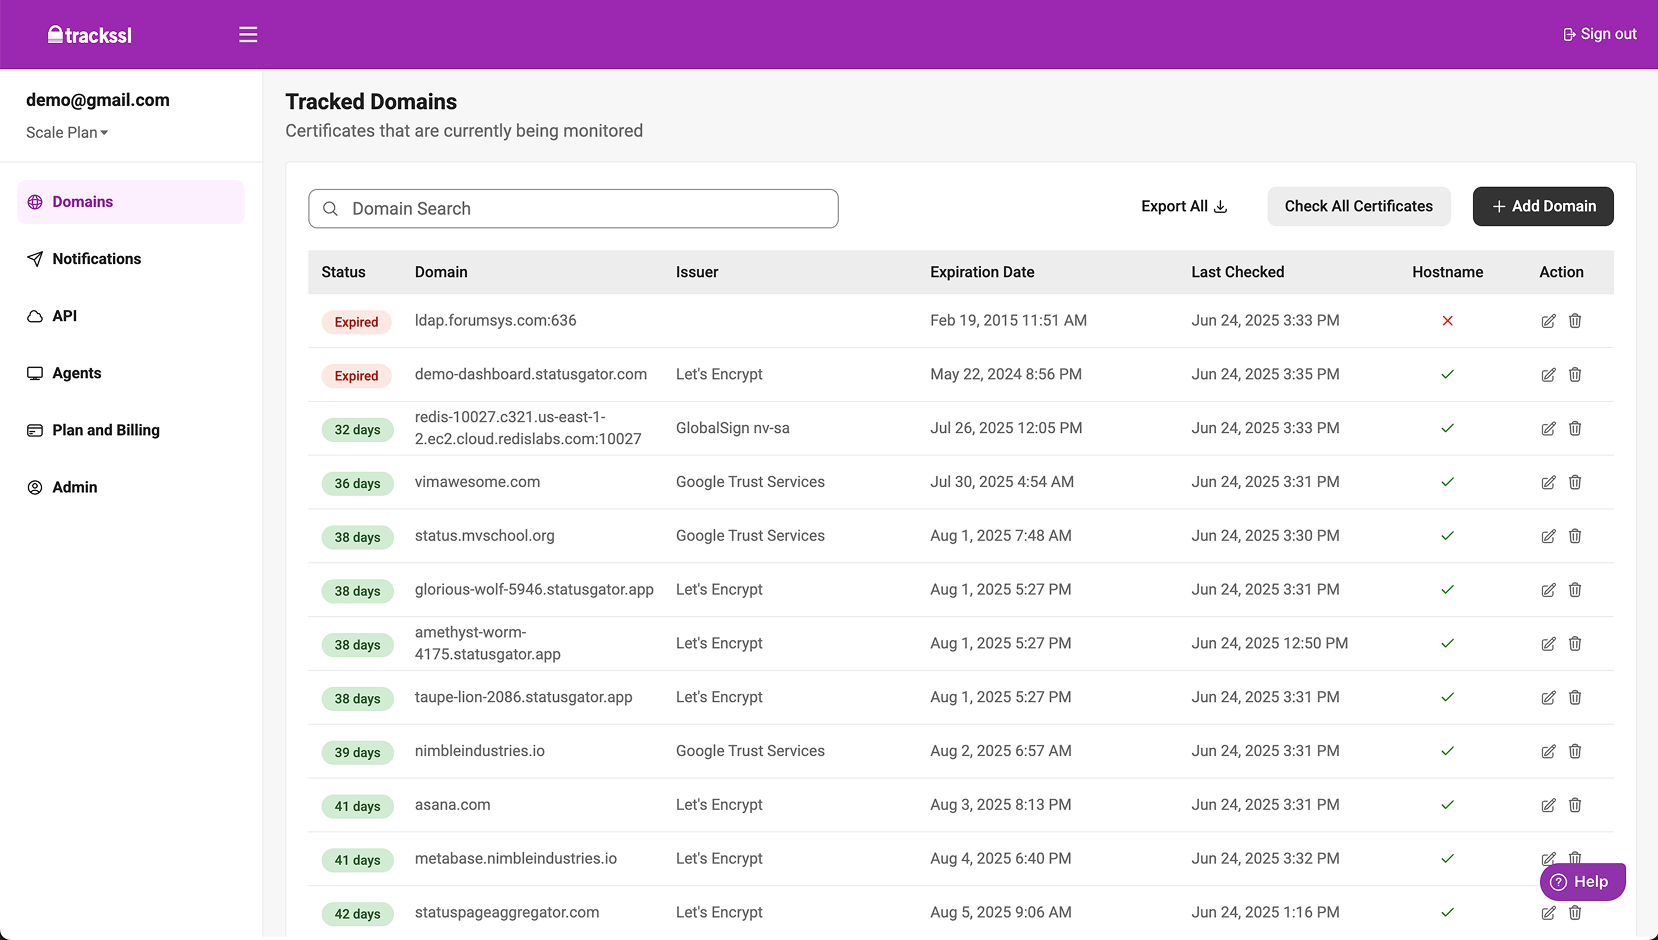Click the Expired badge for ldap.forumsys.com:636
The height and width of the screenshot is (940, 1658).
(x=356, y=322)
